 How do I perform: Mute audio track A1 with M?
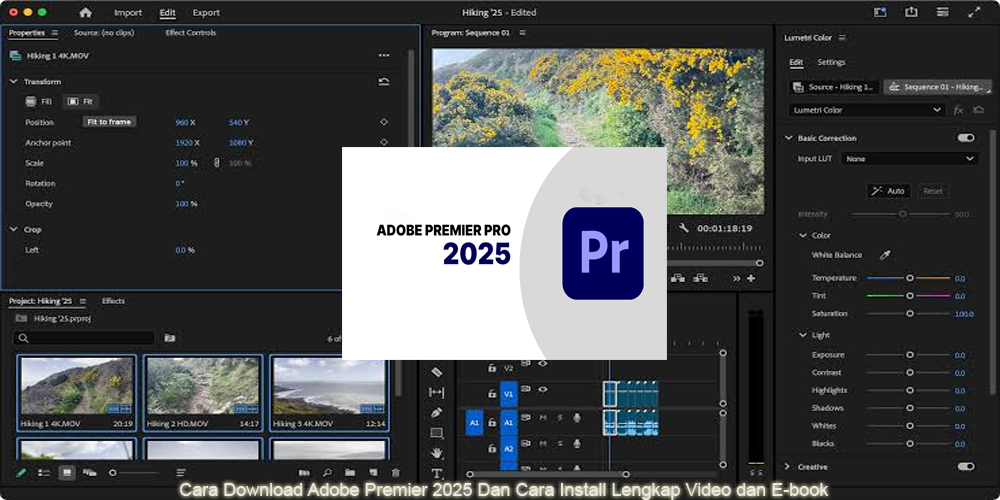pos(543,418)
